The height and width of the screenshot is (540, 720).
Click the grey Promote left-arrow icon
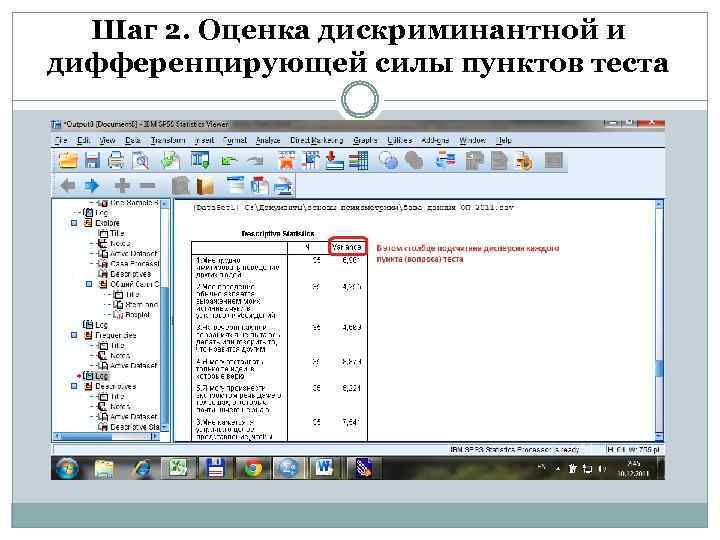click(68, 186)
